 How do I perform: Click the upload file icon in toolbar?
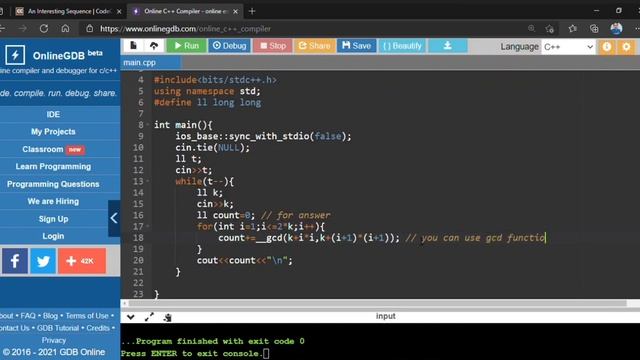coord(154,46)
